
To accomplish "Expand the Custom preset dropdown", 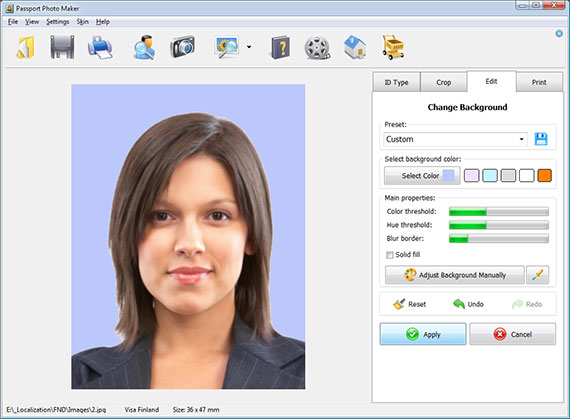I will coord(455,139).
